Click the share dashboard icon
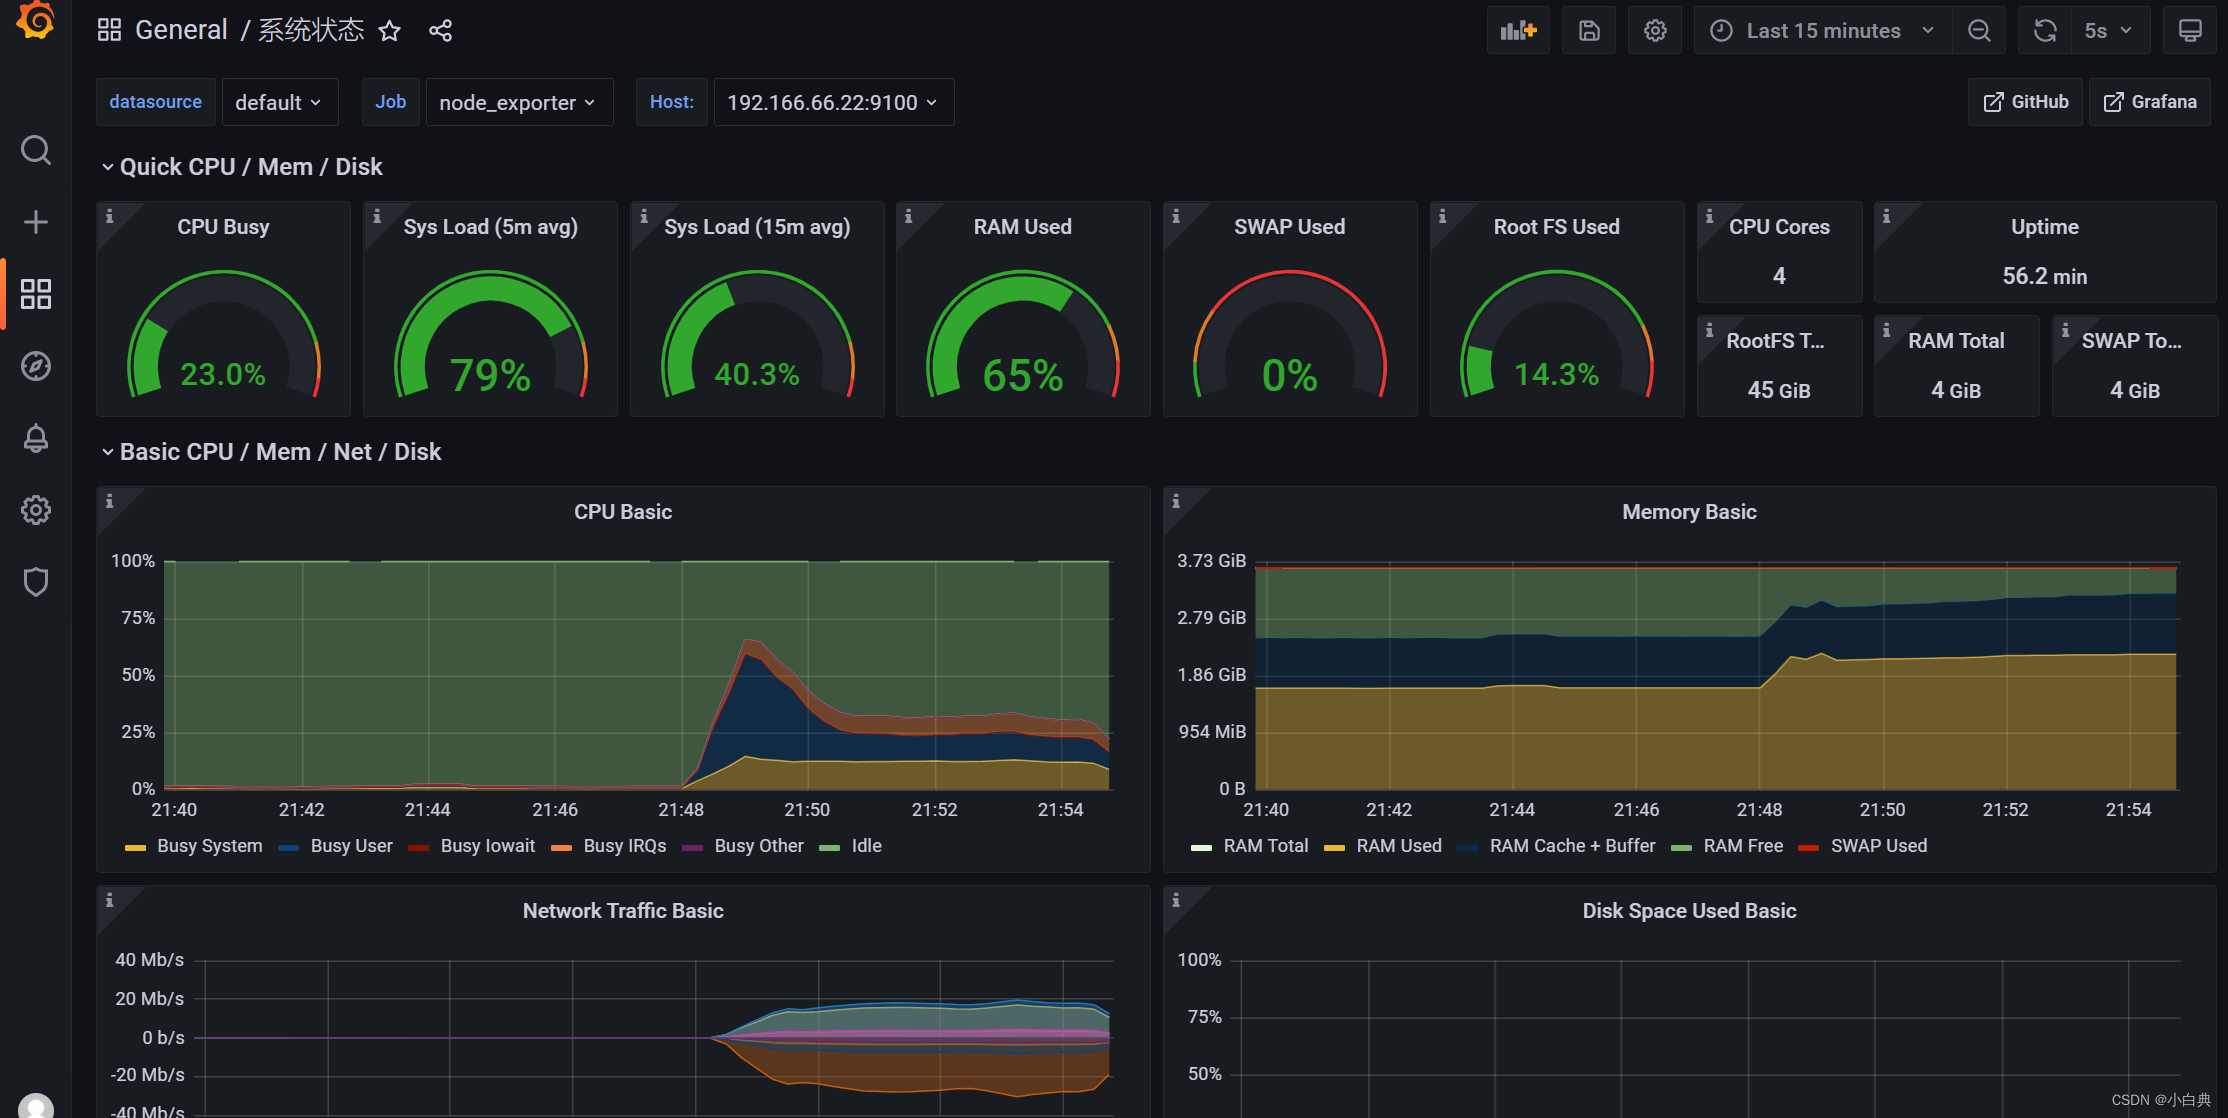 coord(440,31)
